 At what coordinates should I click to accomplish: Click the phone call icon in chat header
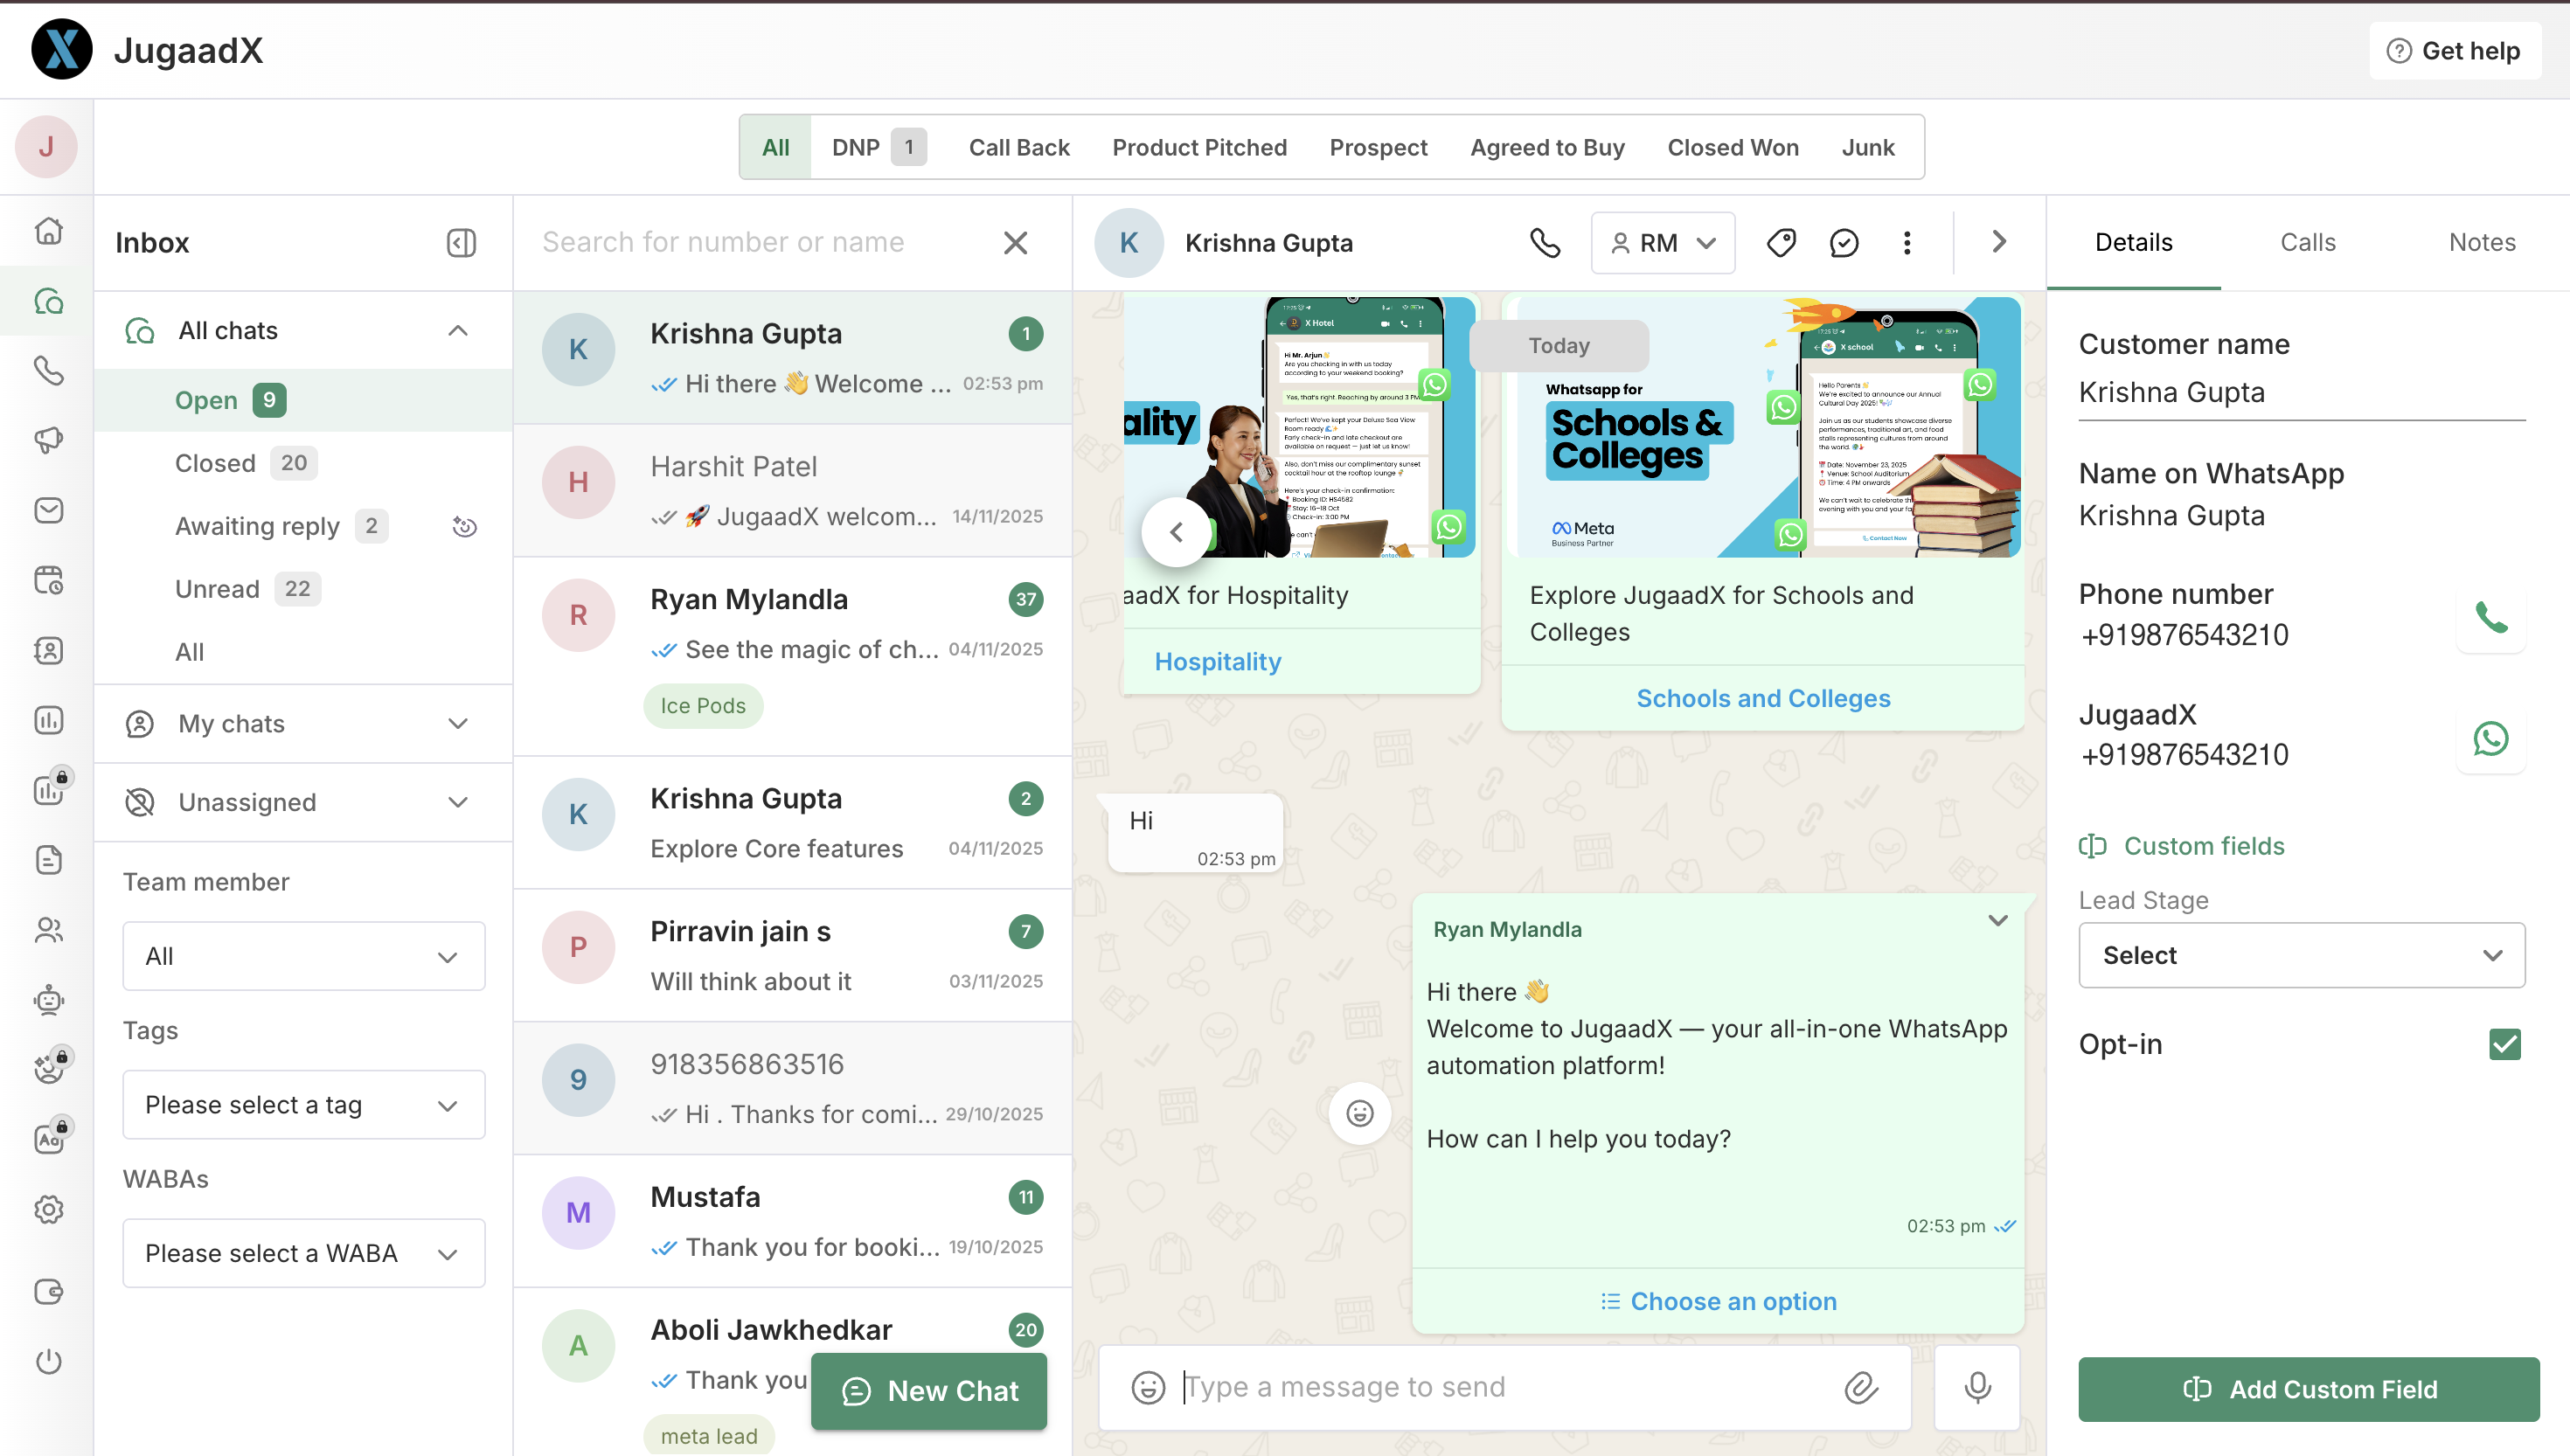[1545, 243]
